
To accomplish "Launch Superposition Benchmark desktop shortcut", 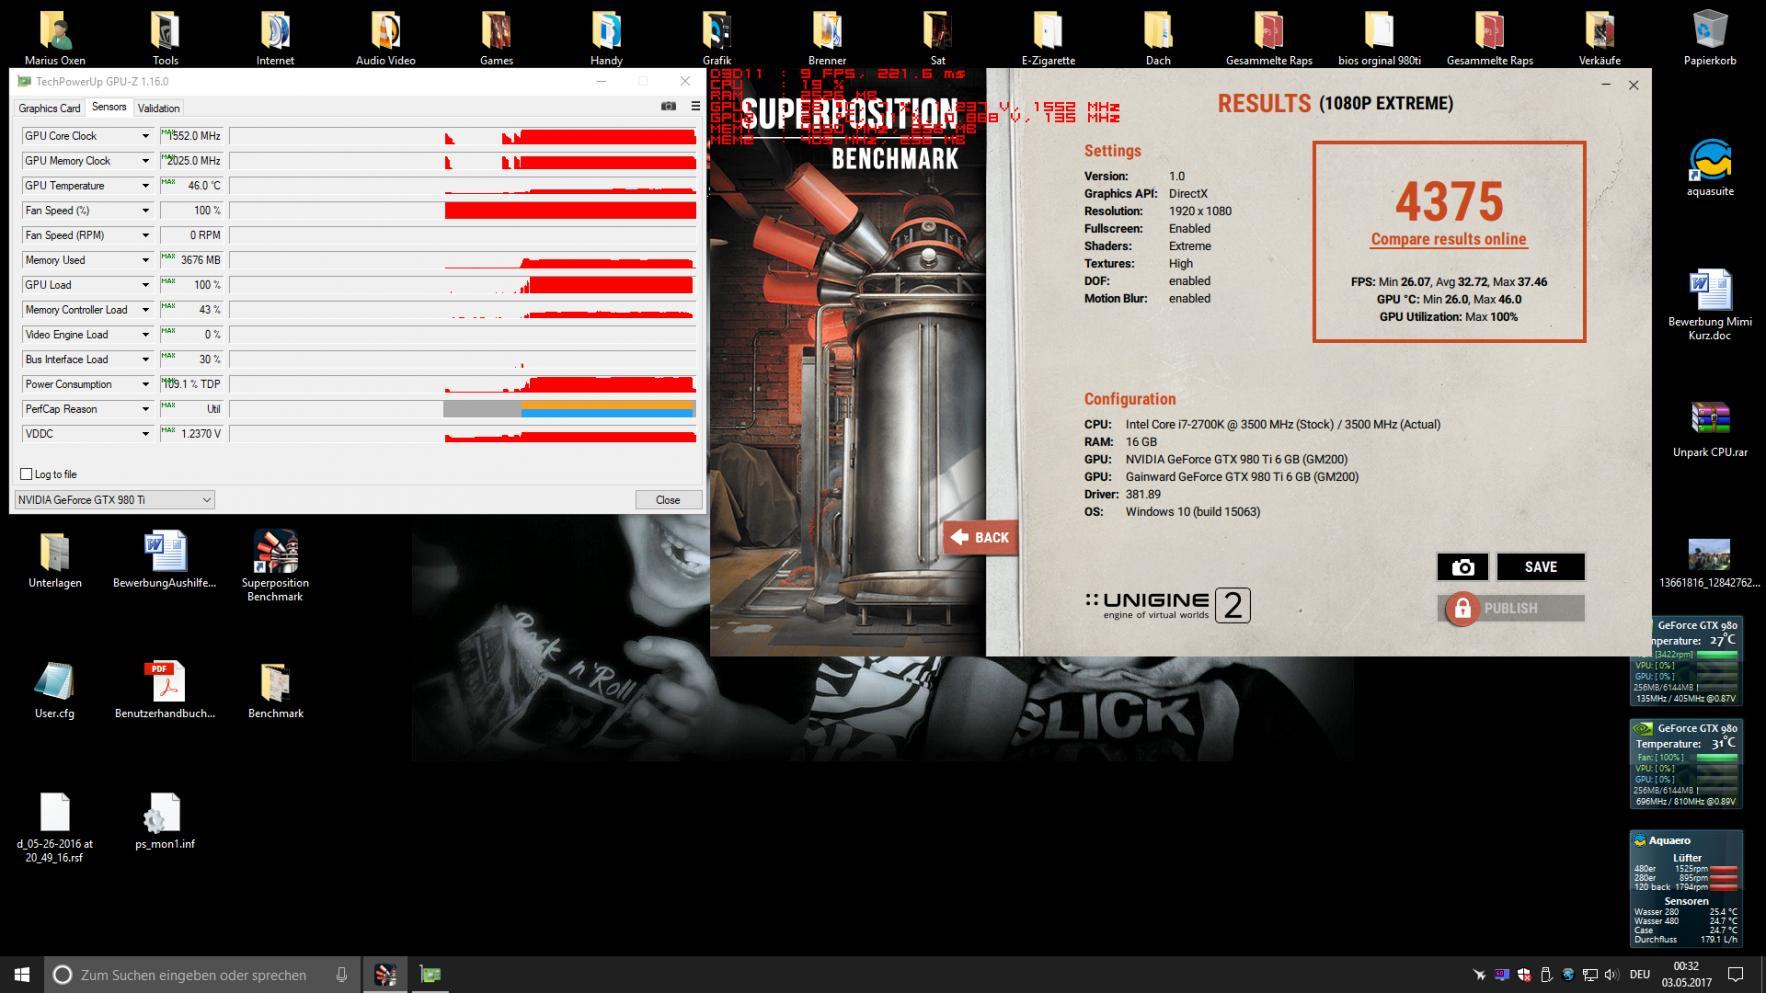I will 275,565.
